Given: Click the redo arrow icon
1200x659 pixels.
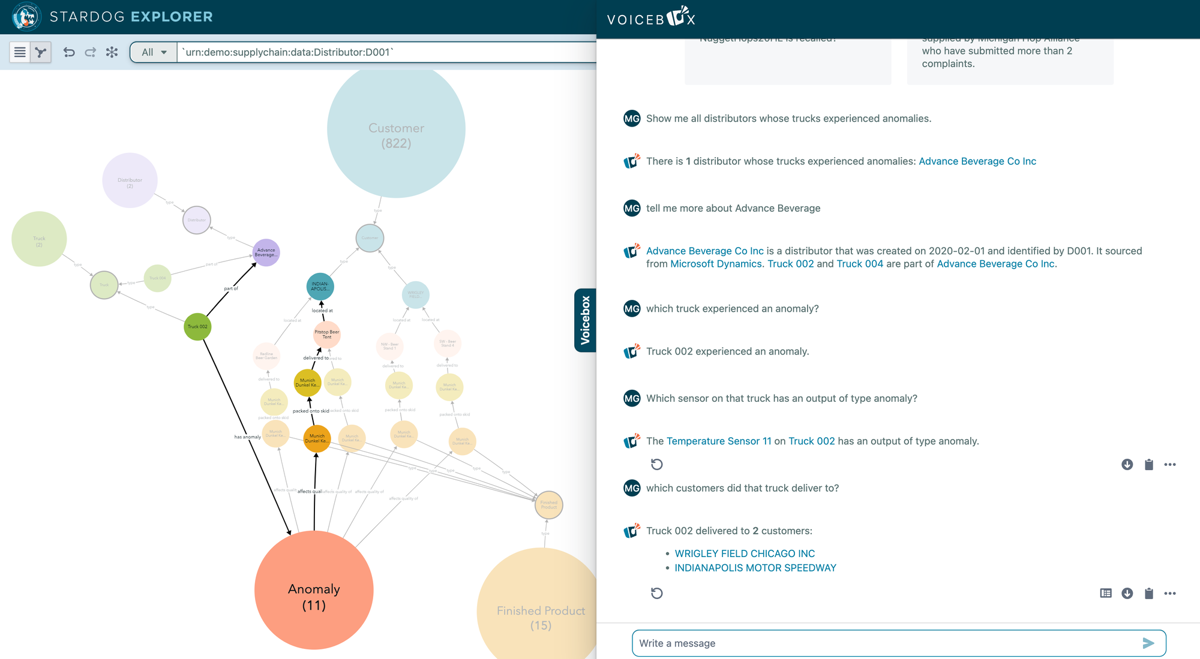Looking at the screenshot, I should 90,52.
